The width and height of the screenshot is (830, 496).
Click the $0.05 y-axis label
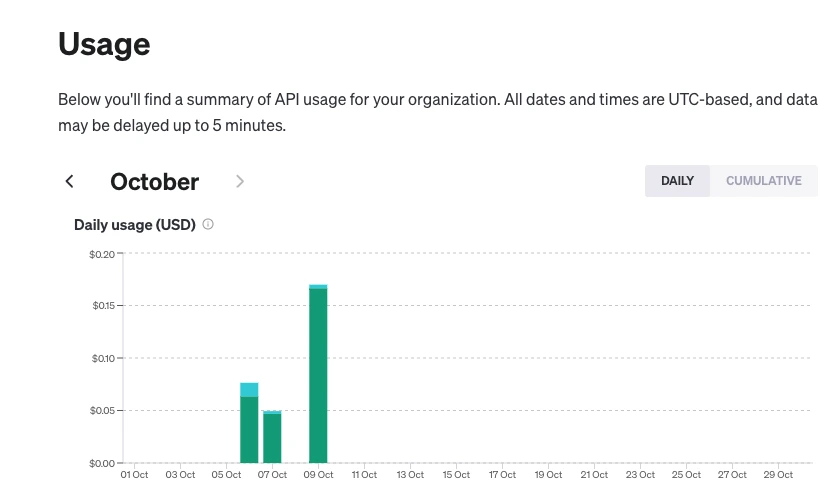point(102,410)
